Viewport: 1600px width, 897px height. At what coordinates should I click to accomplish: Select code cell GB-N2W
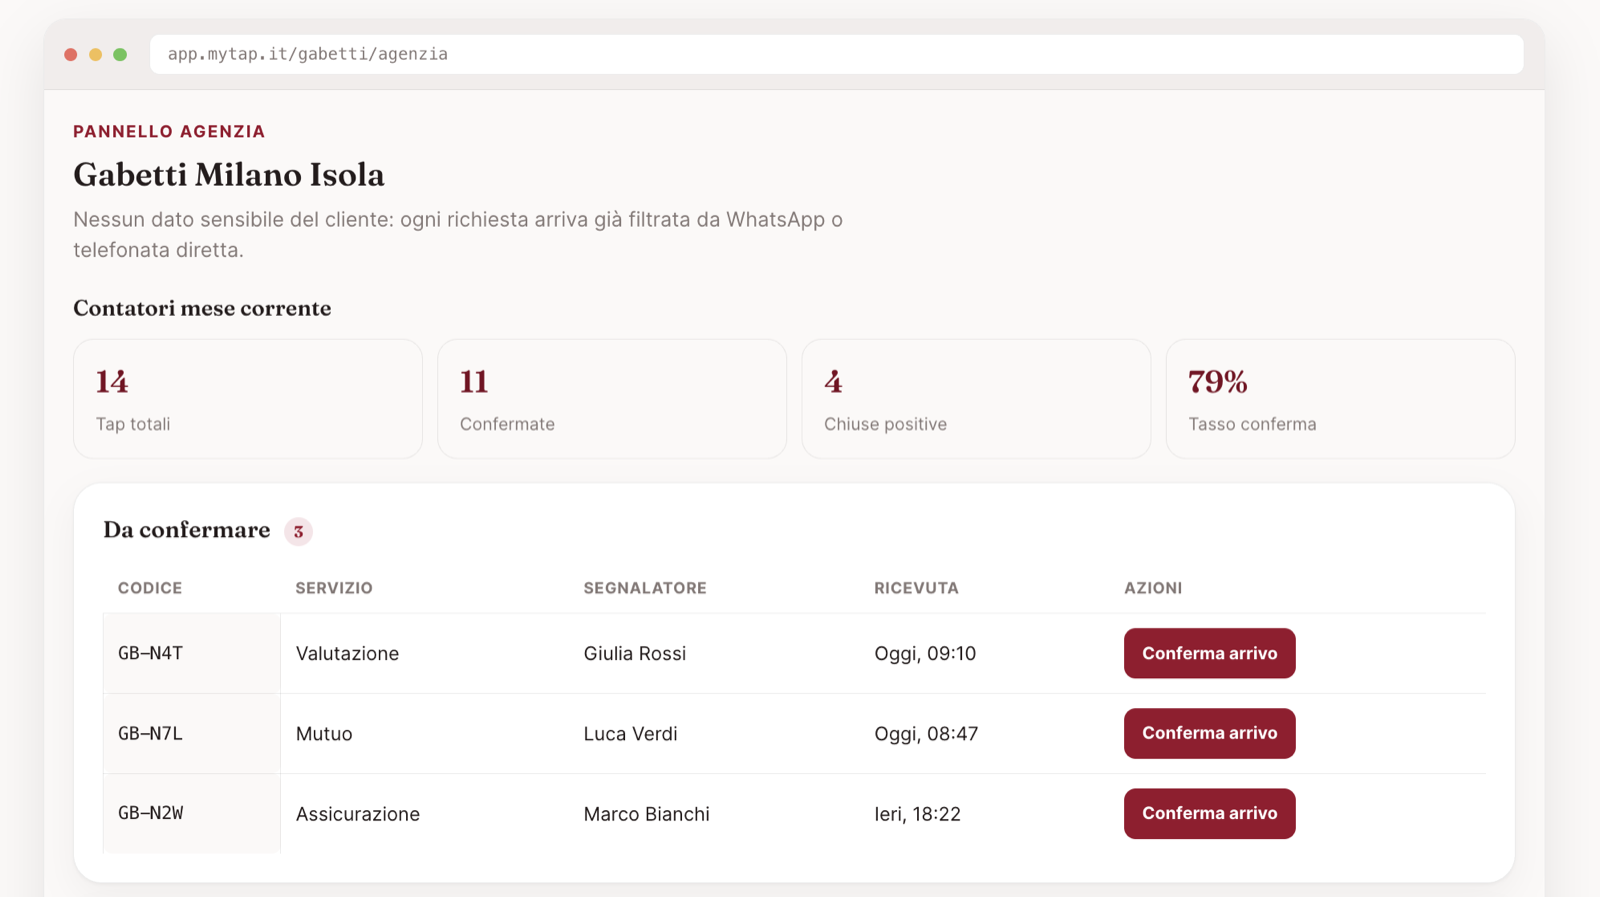(x=191, y=813)
